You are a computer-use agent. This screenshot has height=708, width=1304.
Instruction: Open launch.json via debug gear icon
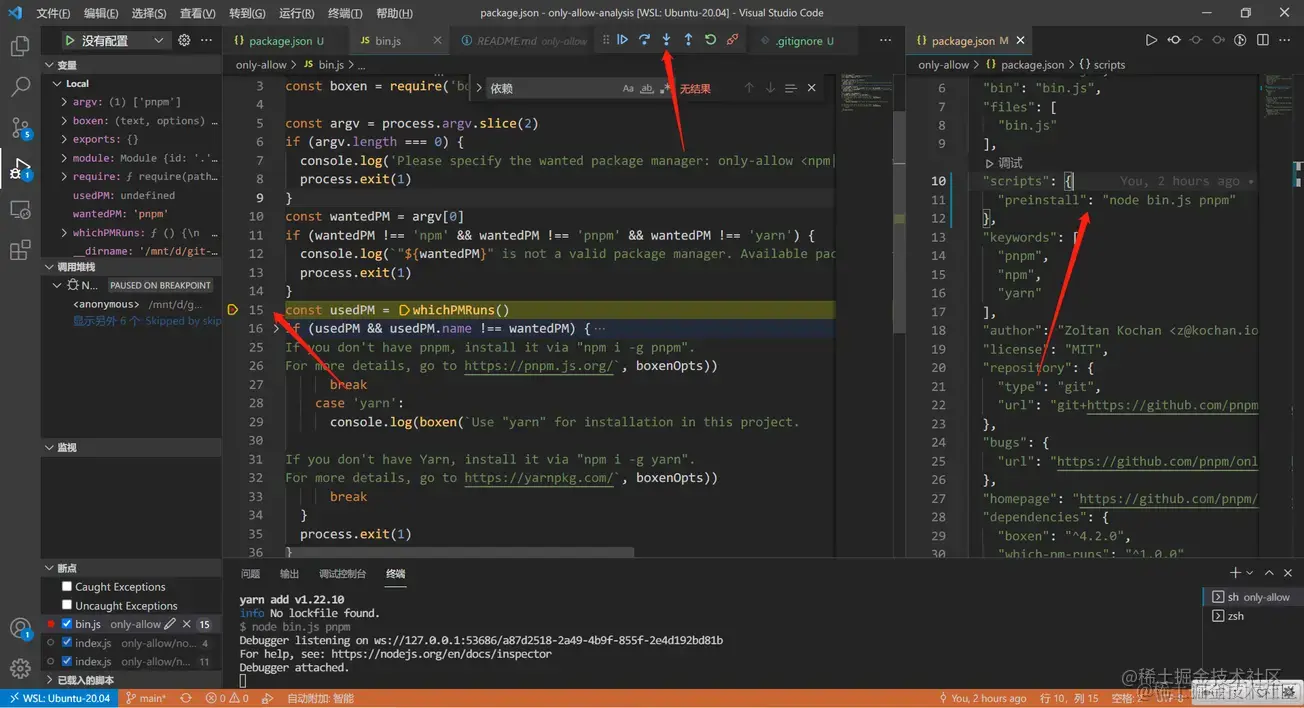pos(184,41)
